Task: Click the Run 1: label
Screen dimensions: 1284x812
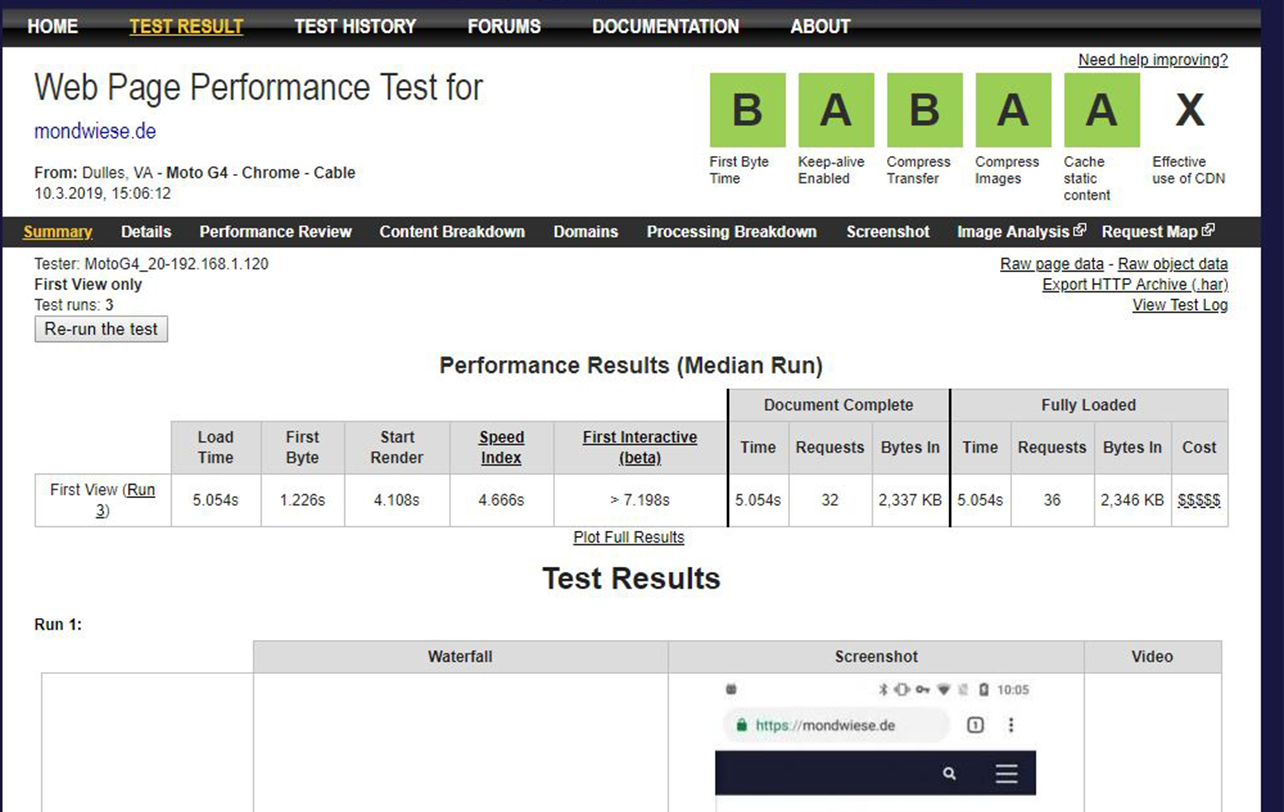Action: pos(58,625)
